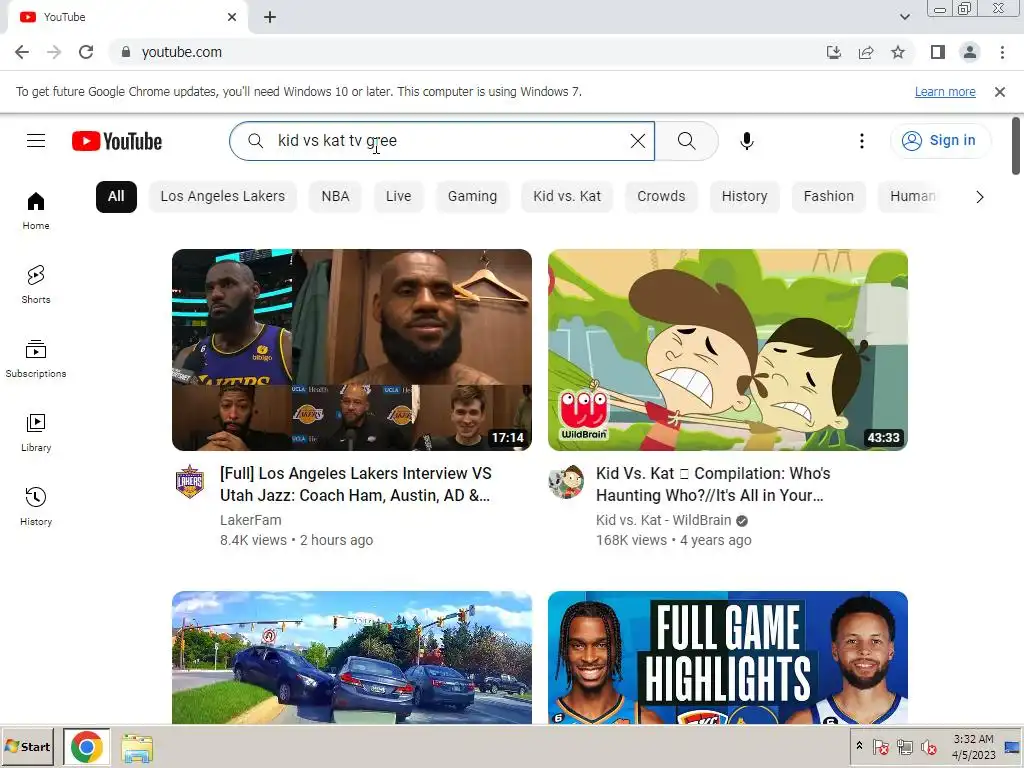Screen dimensions: 1024x768
Task: Open the Kid Vs. Kat compilation thumbnail
Action: tap(728, 350)
